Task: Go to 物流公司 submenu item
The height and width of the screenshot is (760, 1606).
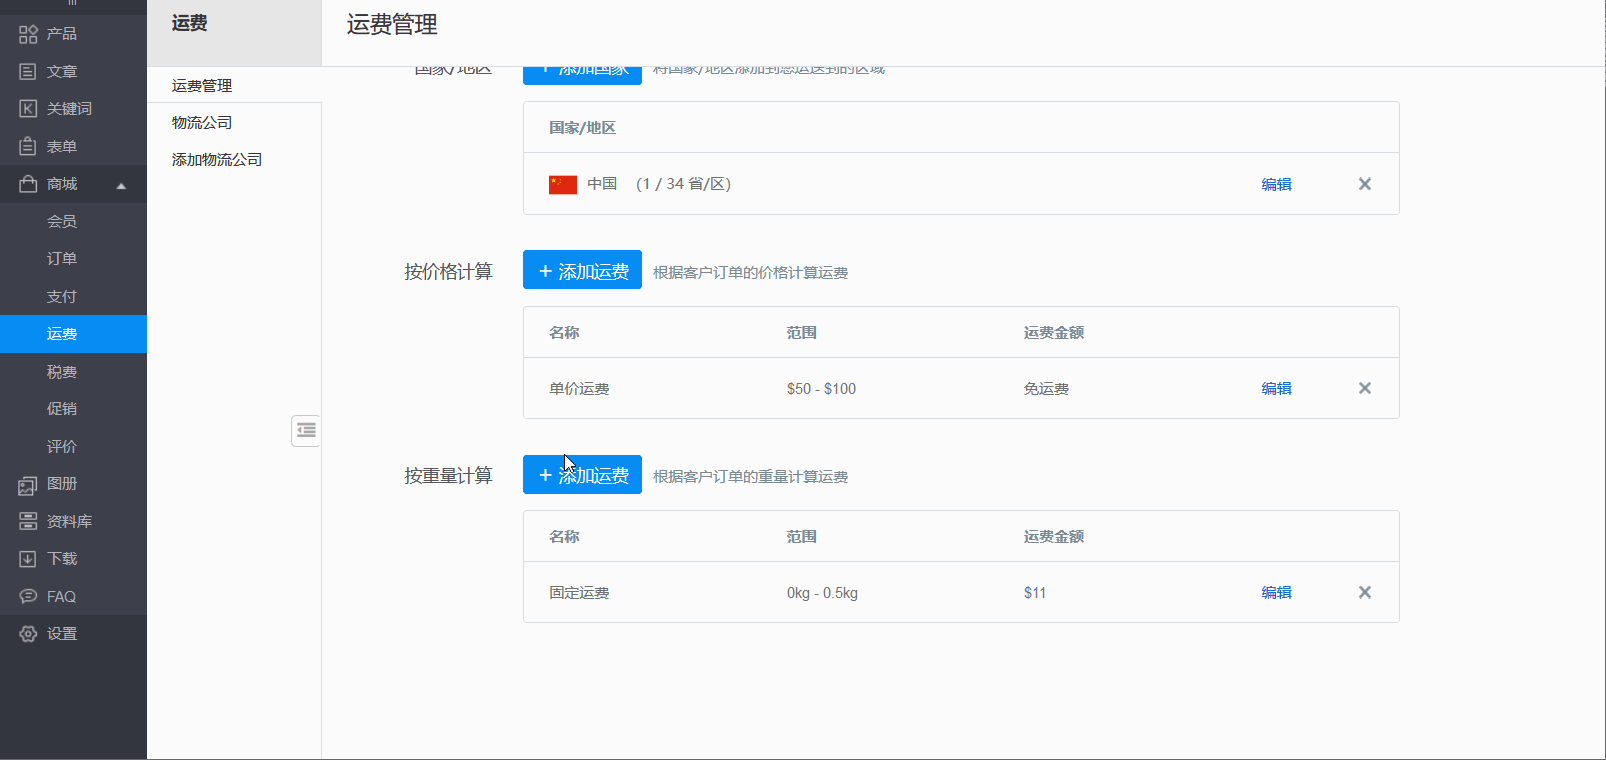Action: (202, 123)
